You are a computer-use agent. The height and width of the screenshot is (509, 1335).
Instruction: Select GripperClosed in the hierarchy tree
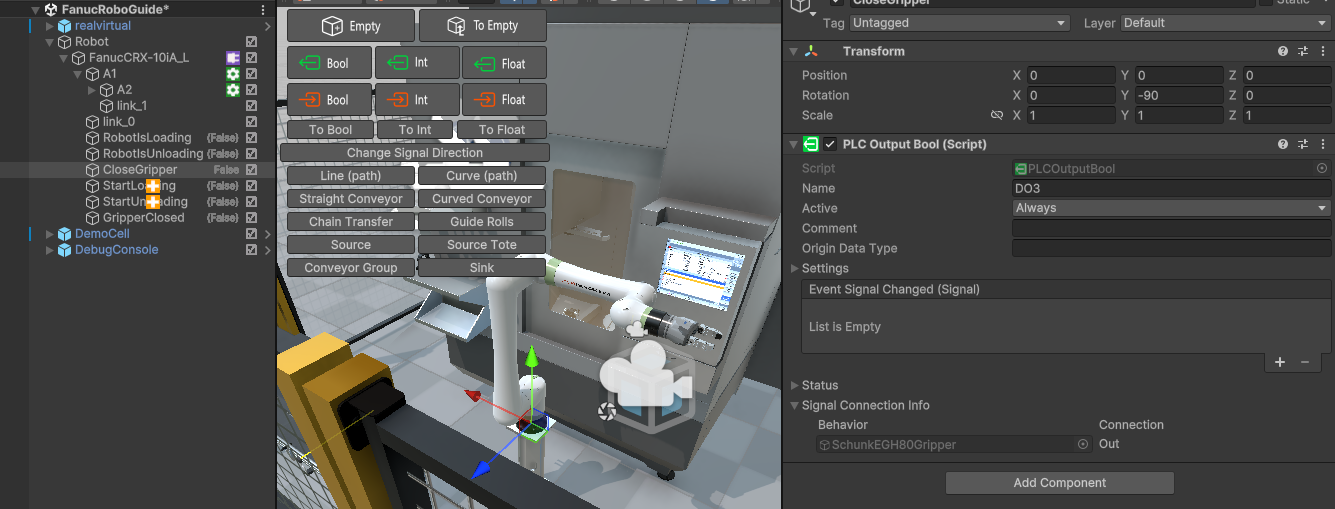[x=143, y=218]
